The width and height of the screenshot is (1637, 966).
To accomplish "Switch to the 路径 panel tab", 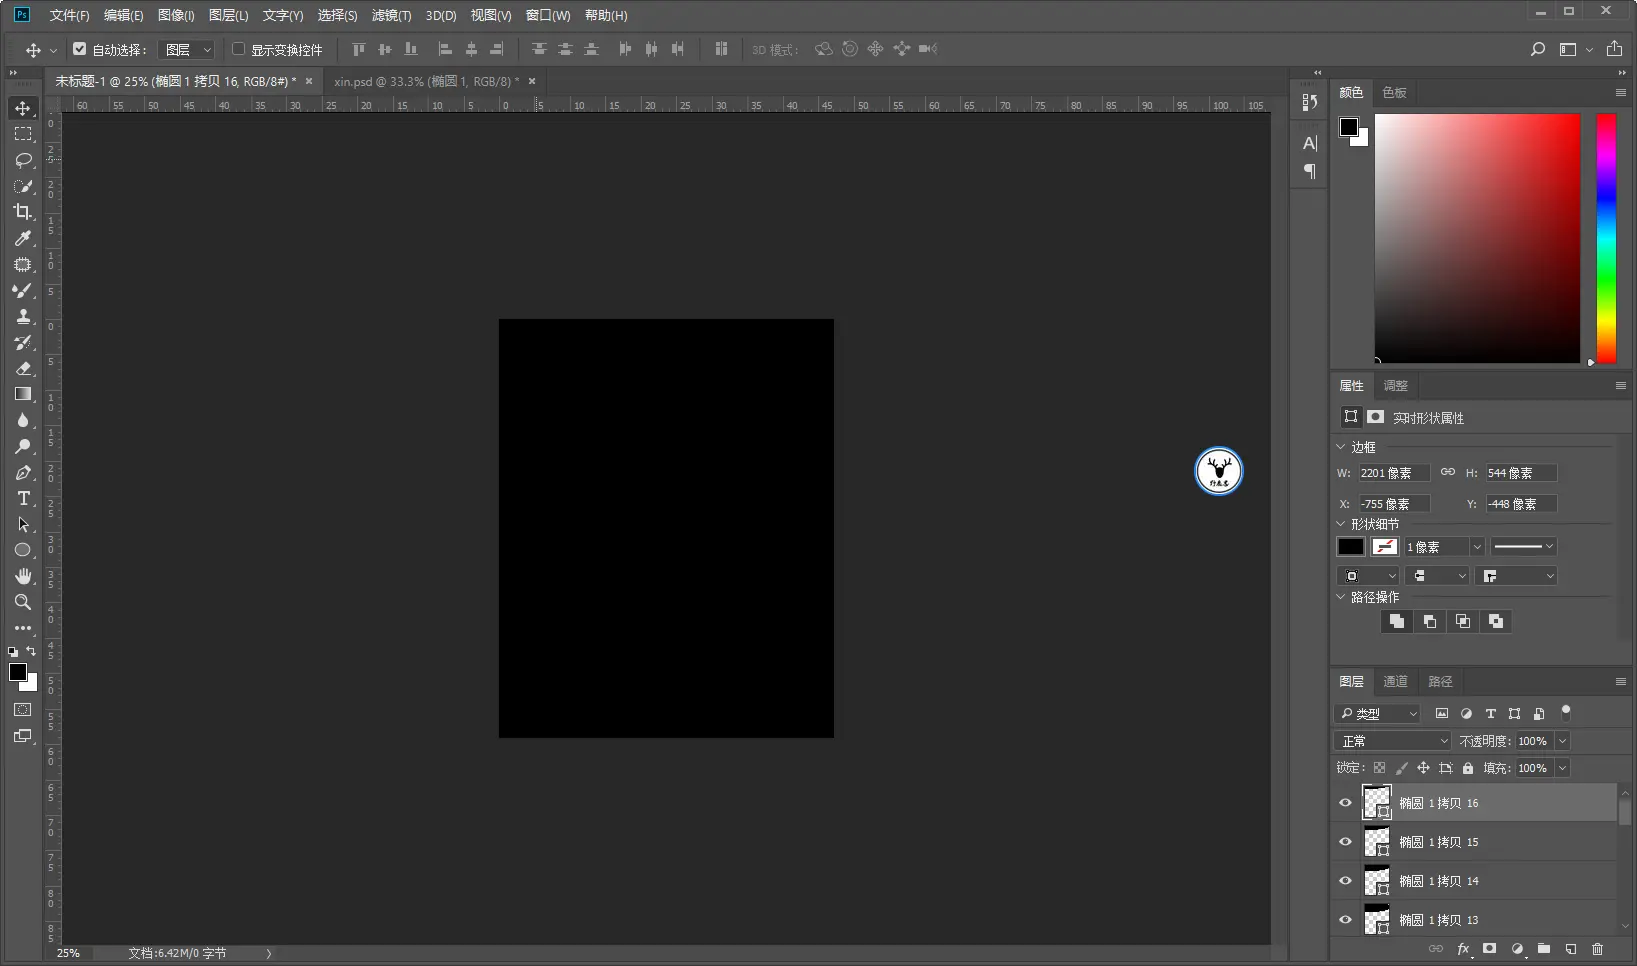I will click(x=1440, y=681).
